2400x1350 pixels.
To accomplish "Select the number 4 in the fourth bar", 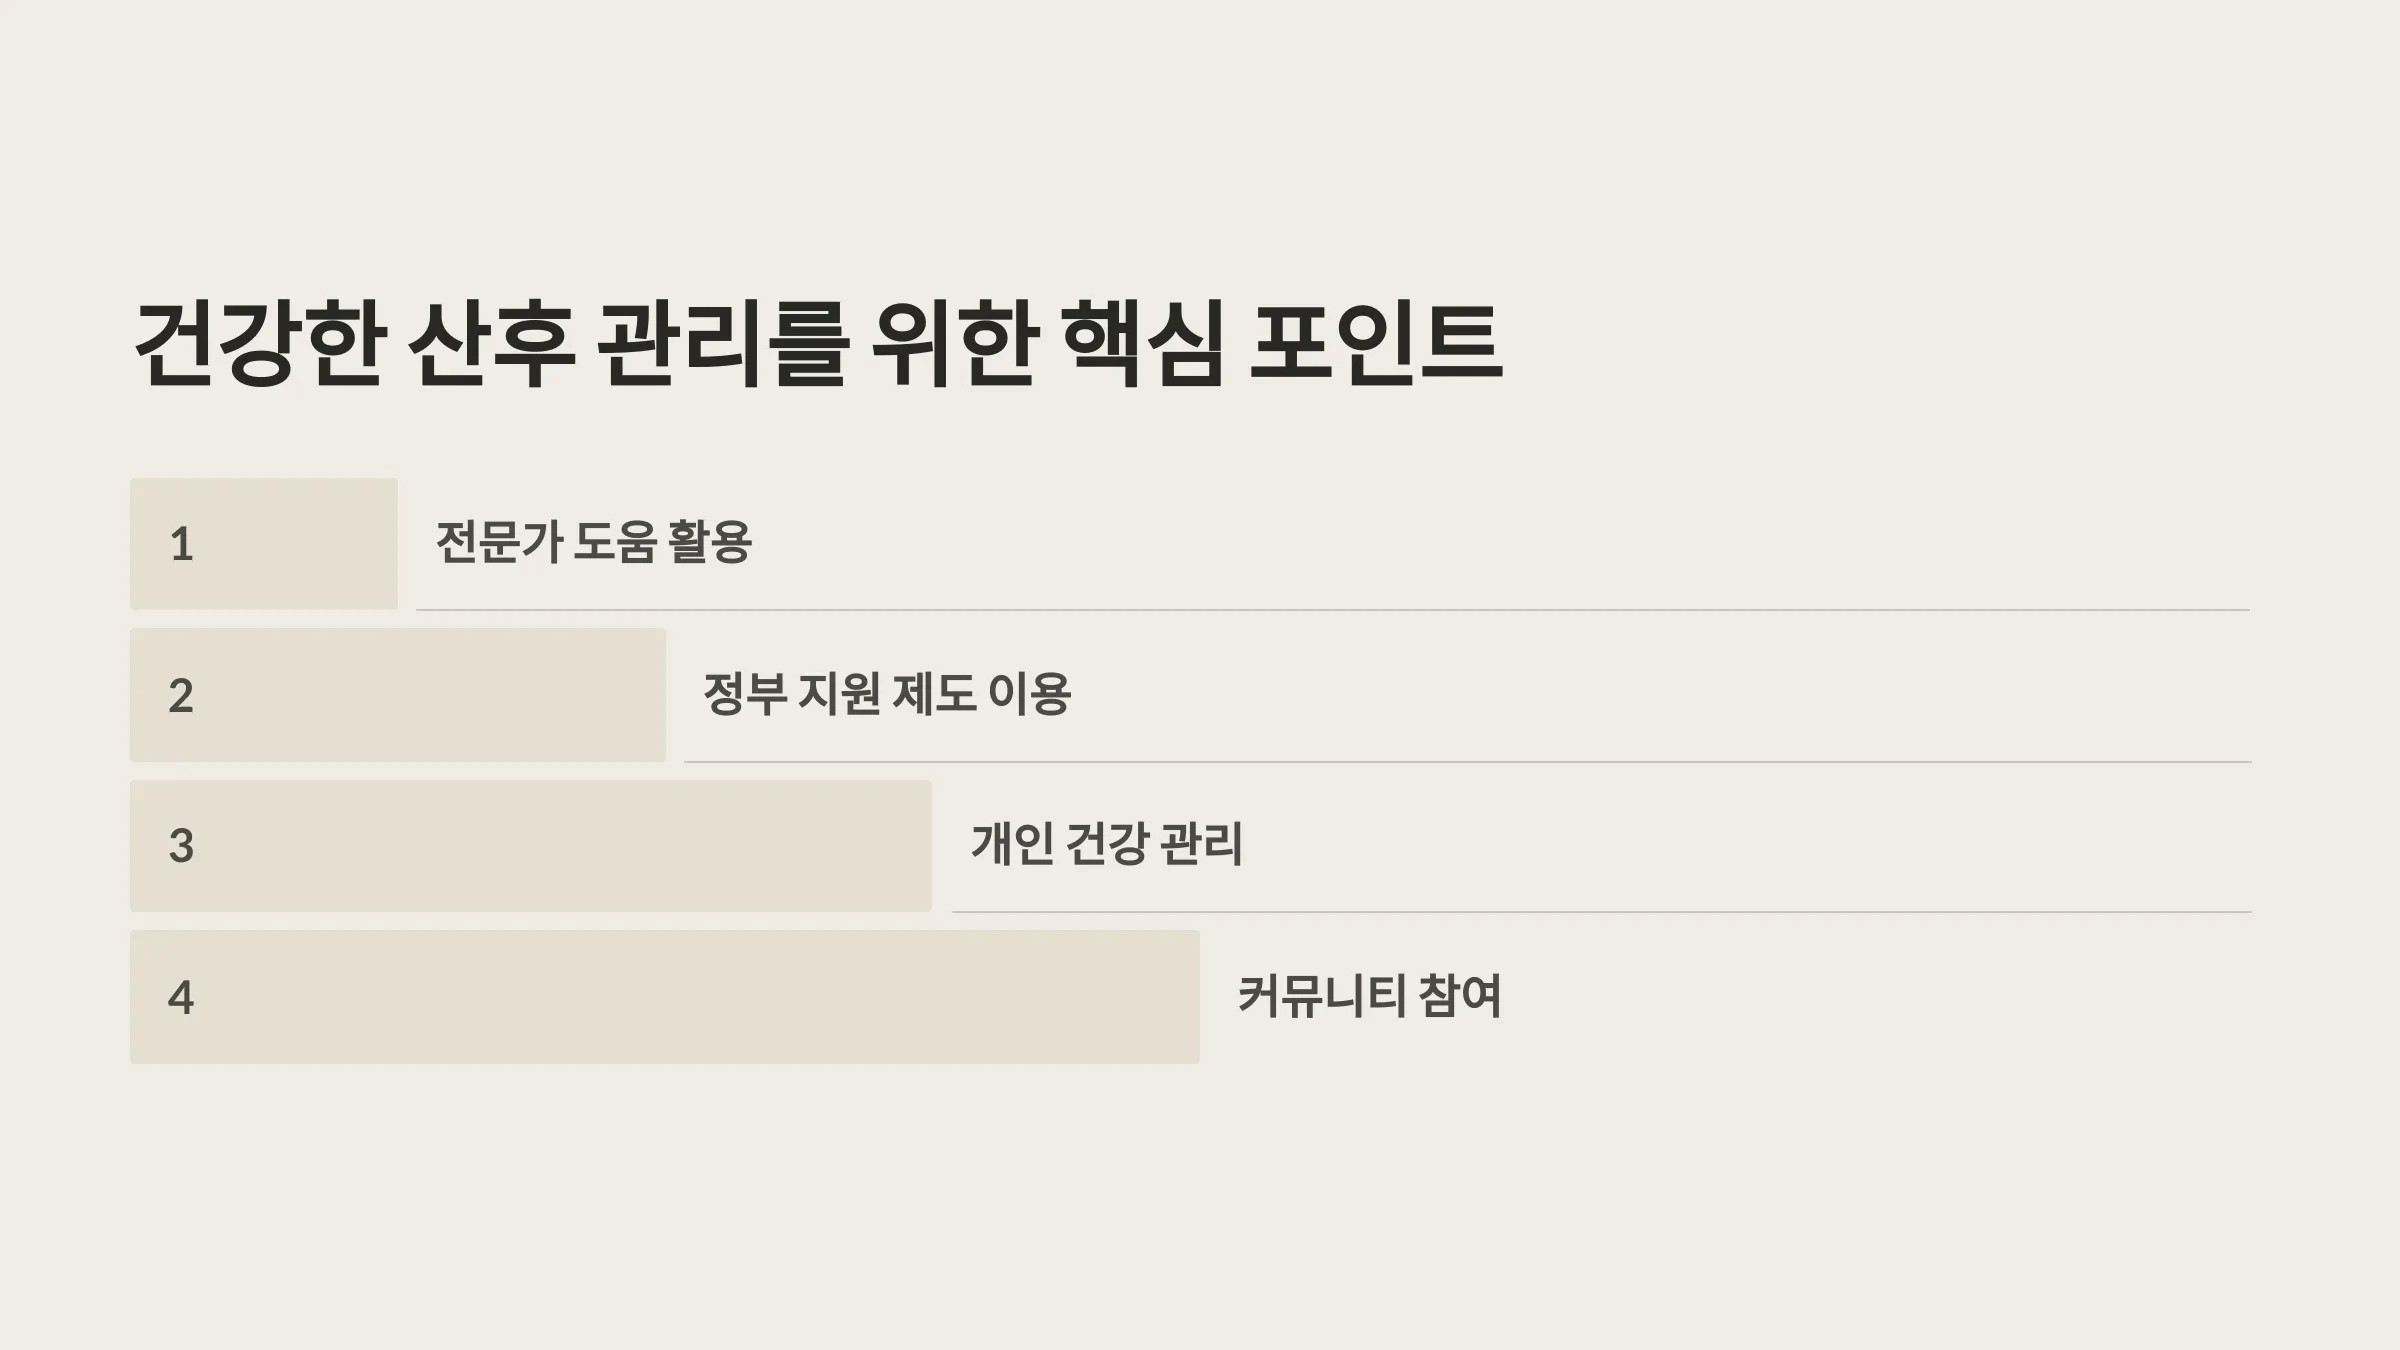I will click(x=181, y=997).
